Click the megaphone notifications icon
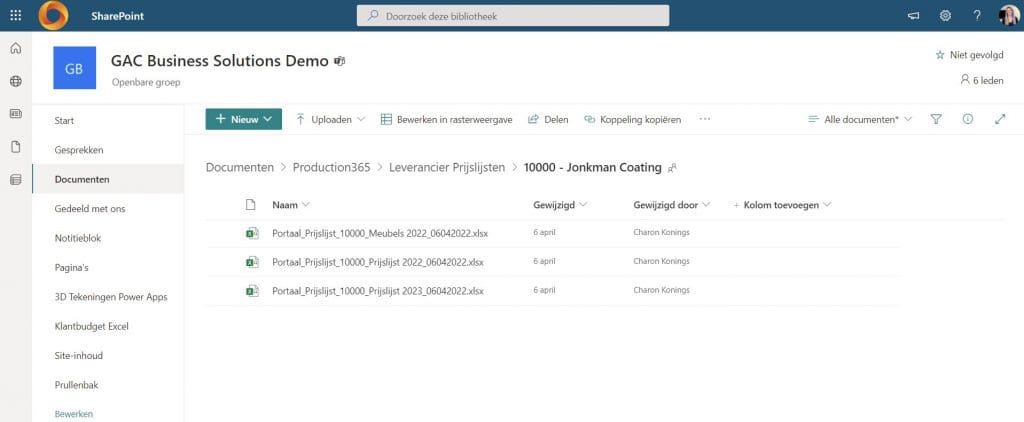This screenshot has width=1024, height=422. [x=913, y=16]
